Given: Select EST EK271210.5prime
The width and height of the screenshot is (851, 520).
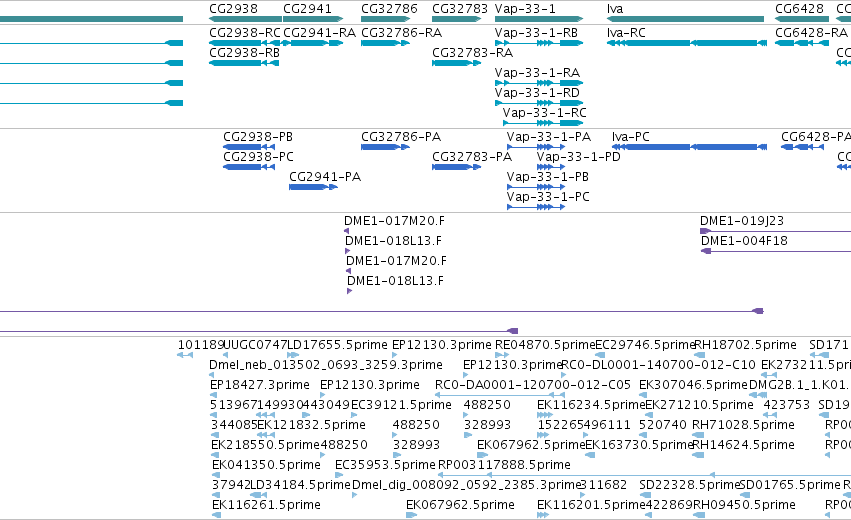Looking at the screenshot, I should tap(700, 405).
